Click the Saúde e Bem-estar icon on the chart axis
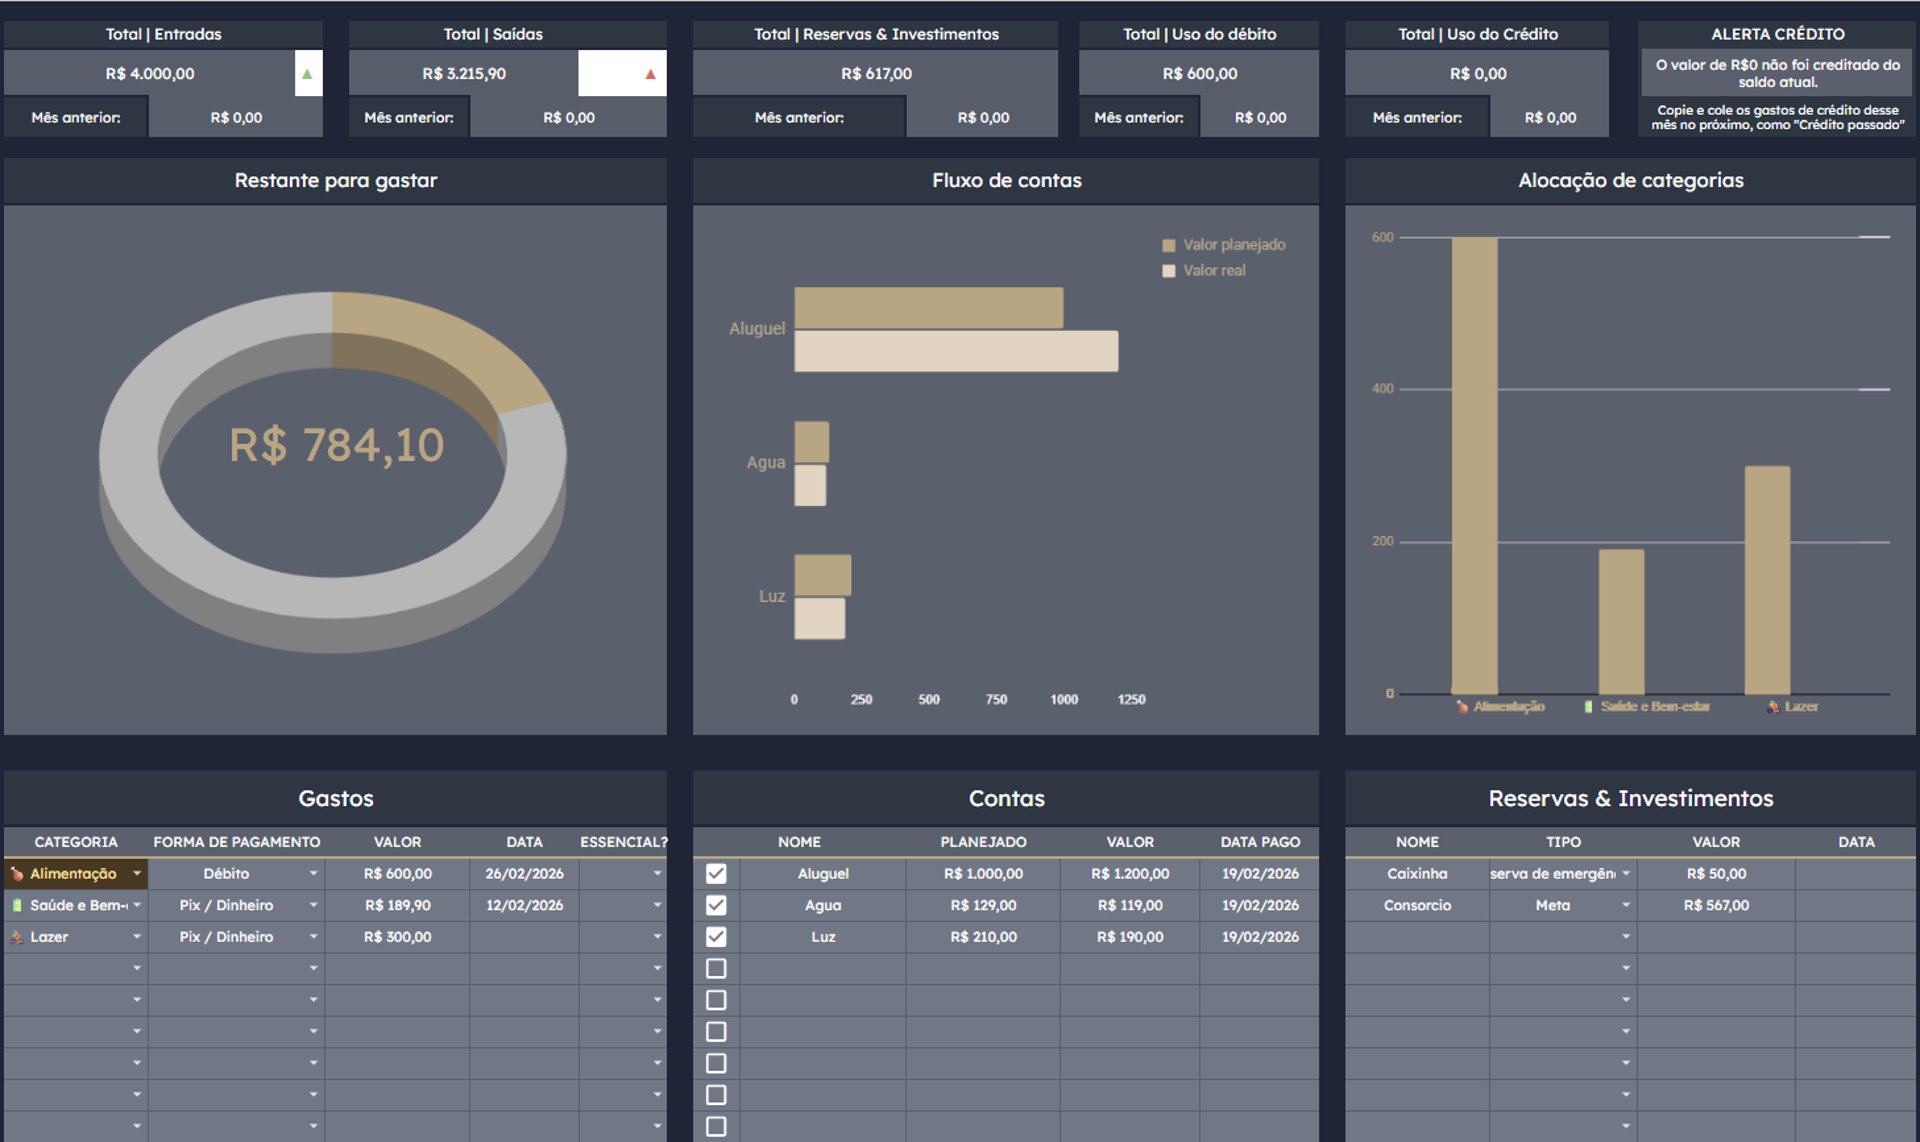 [1588, 707]
